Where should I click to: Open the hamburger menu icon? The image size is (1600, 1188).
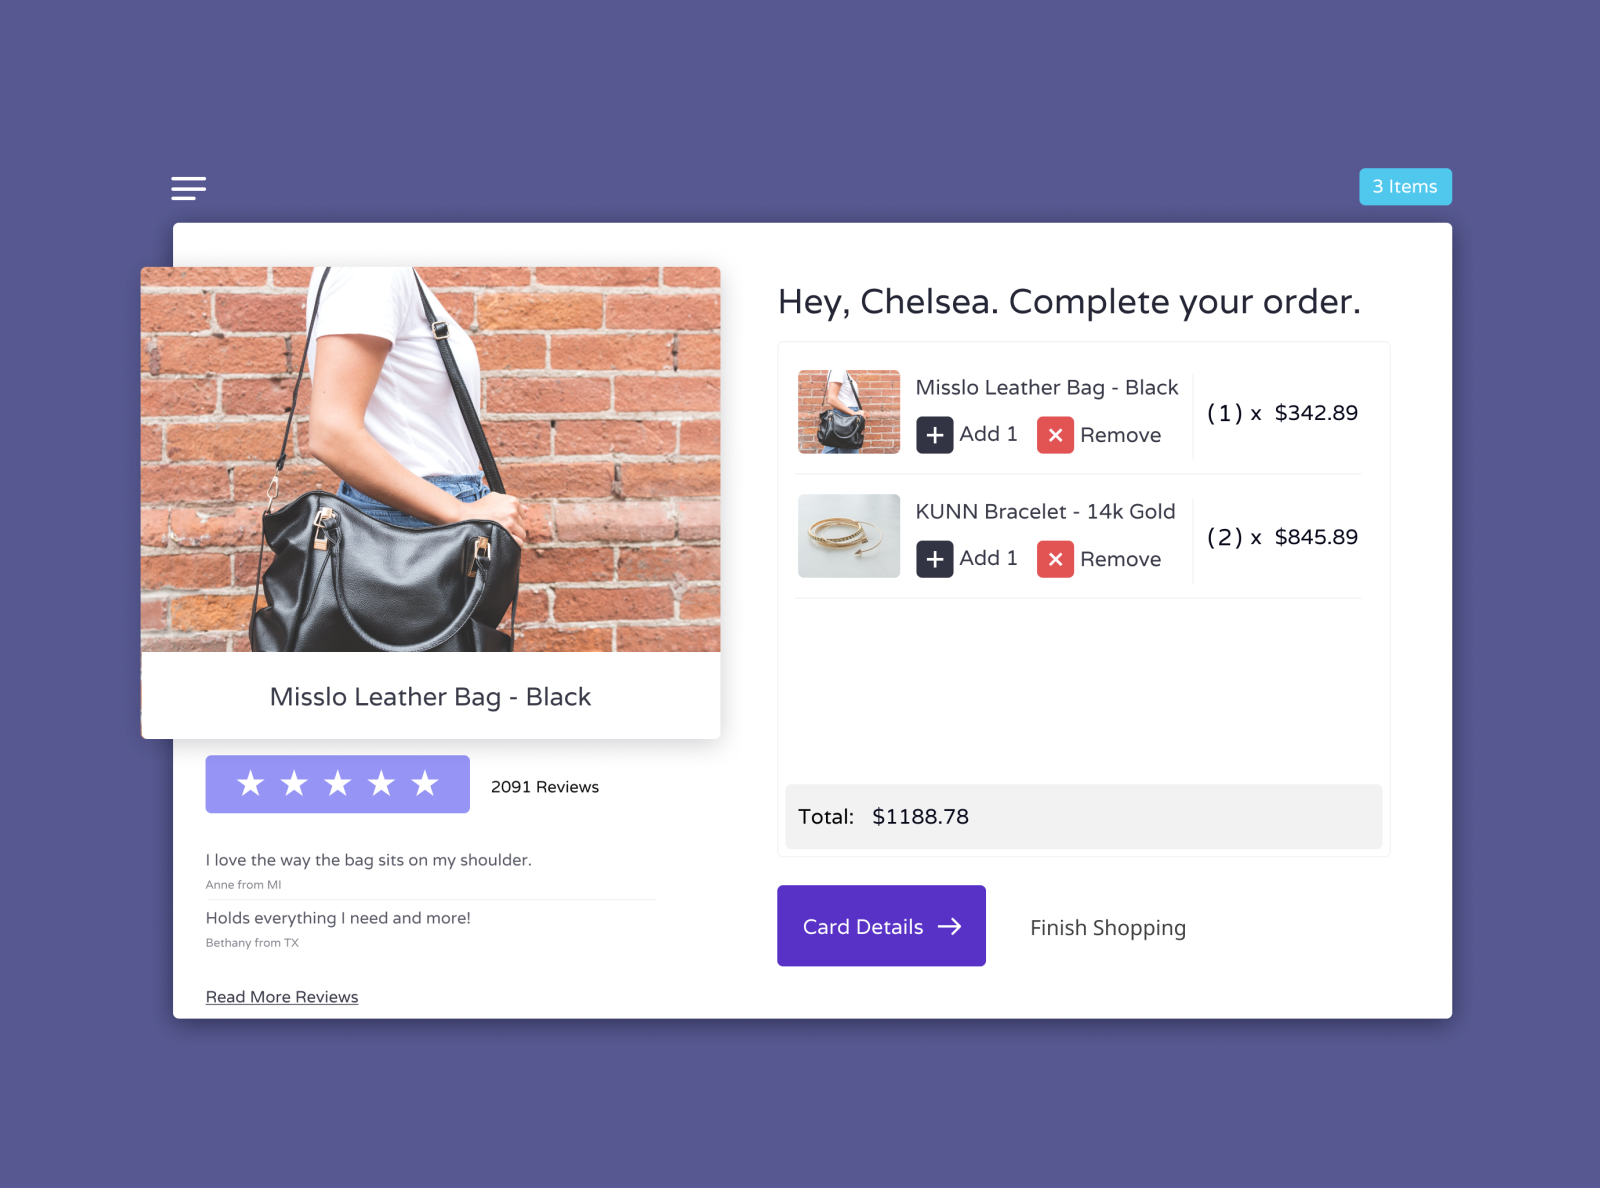pyautogui.click(x=188, y=188)
